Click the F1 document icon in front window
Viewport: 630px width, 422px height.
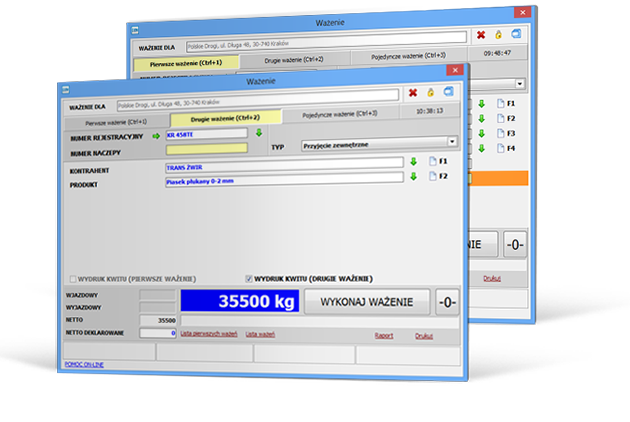pyautogui.click(x=430, y=161)
